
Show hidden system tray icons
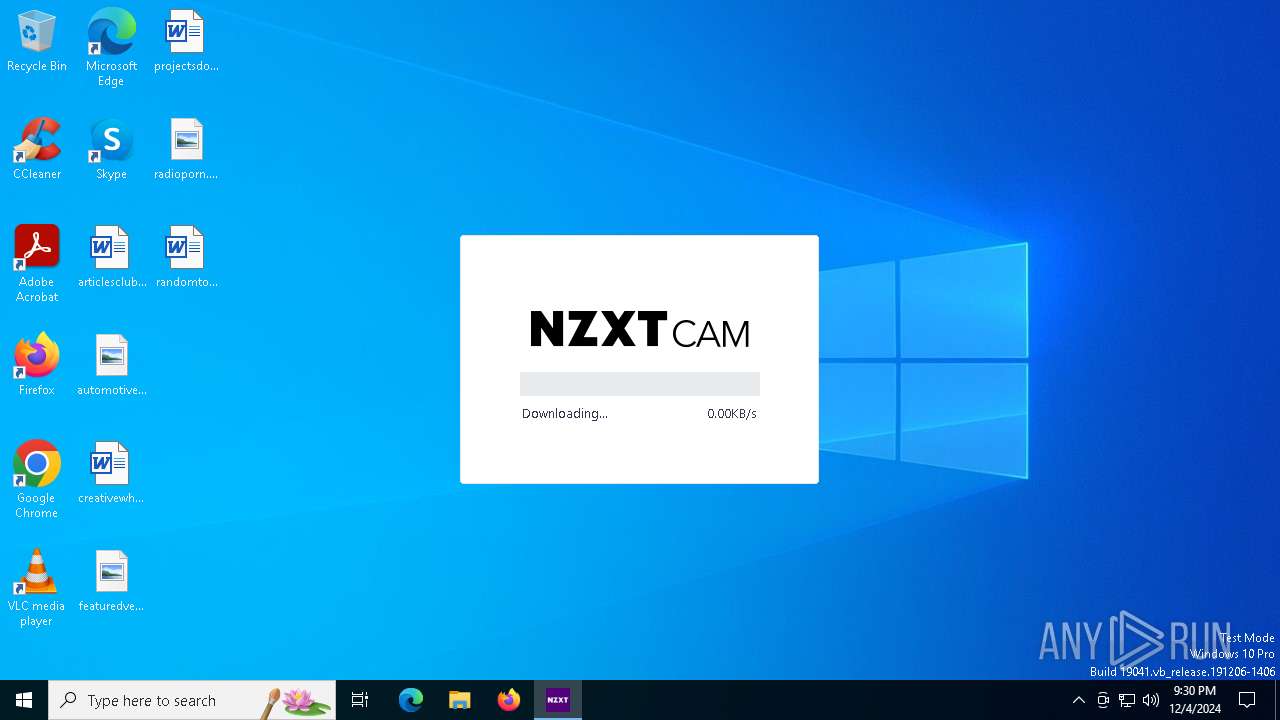pyautogui.click(x=1078, y=700)
